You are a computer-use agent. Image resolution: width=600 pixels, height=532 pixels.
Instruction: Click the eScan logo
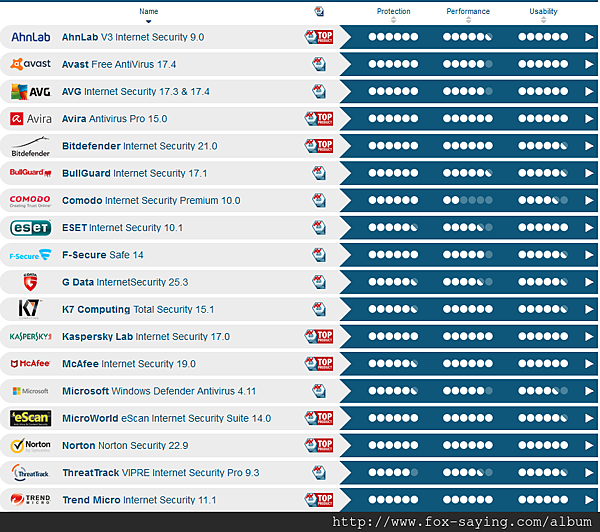click(x=31, y=418)
